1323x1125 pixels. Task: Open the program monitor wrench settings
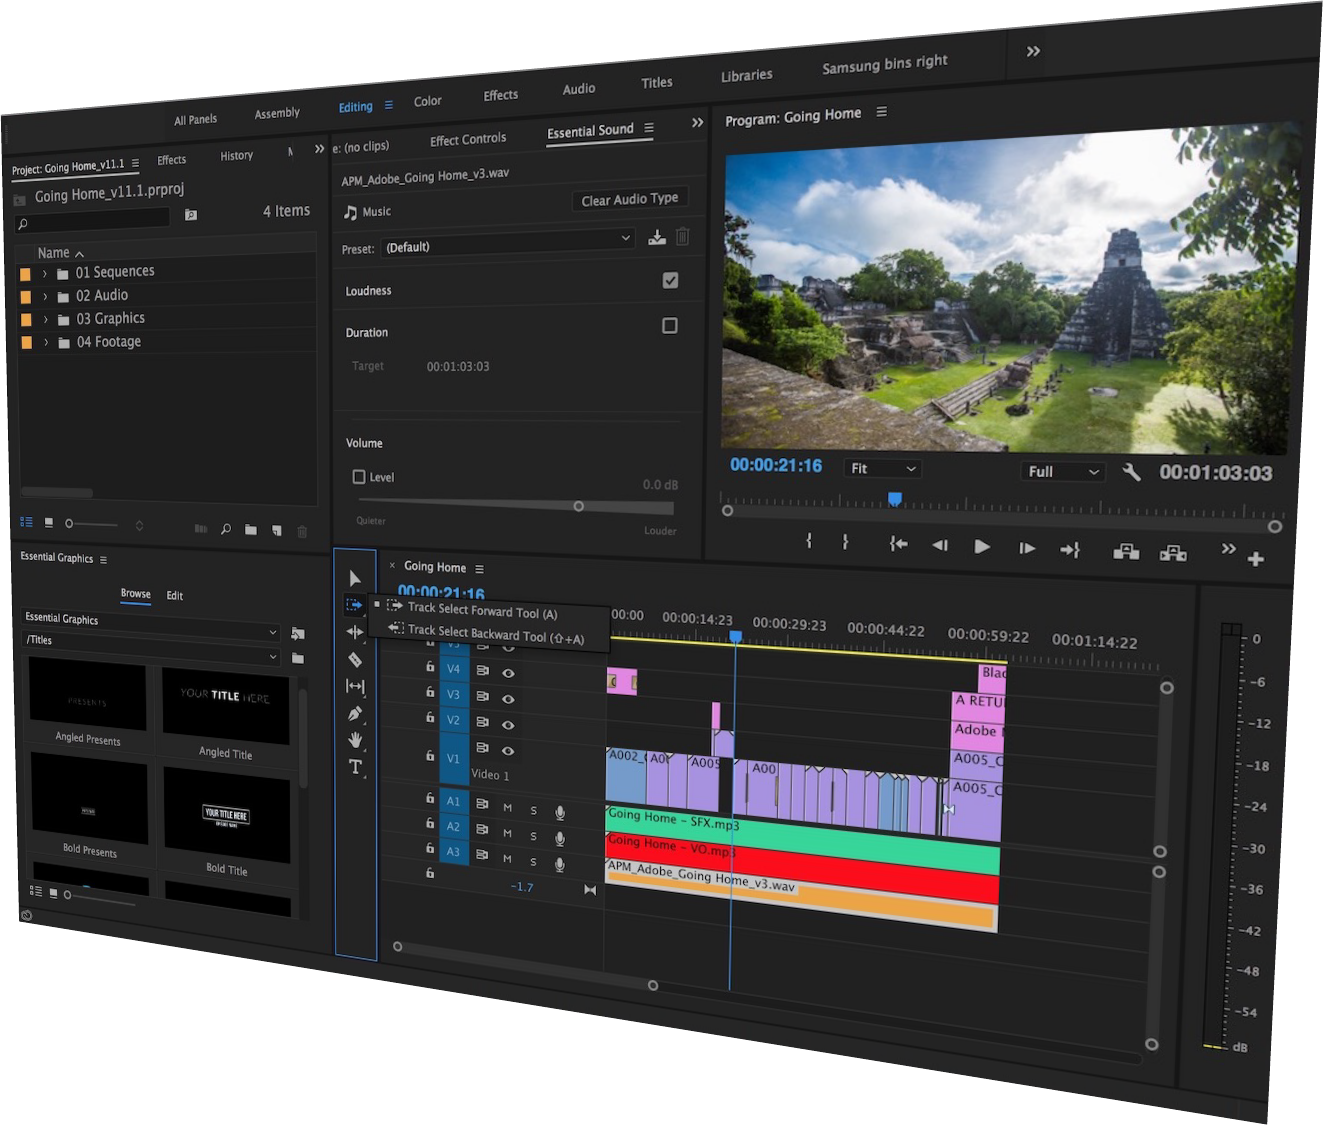(1131, 472)
